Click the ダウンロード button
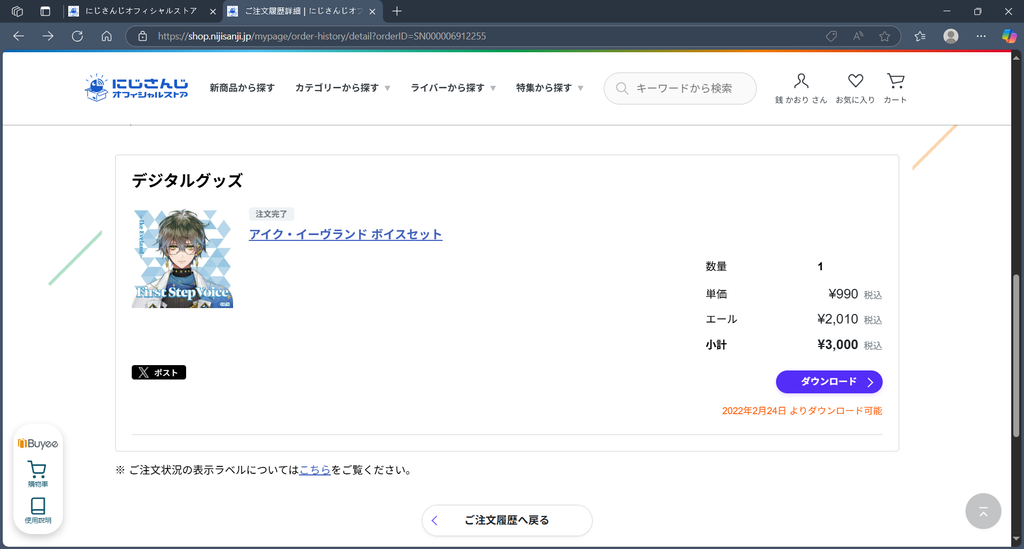Image resolution: width=1024 pixels, height=549 pixels. pos(829,382)
